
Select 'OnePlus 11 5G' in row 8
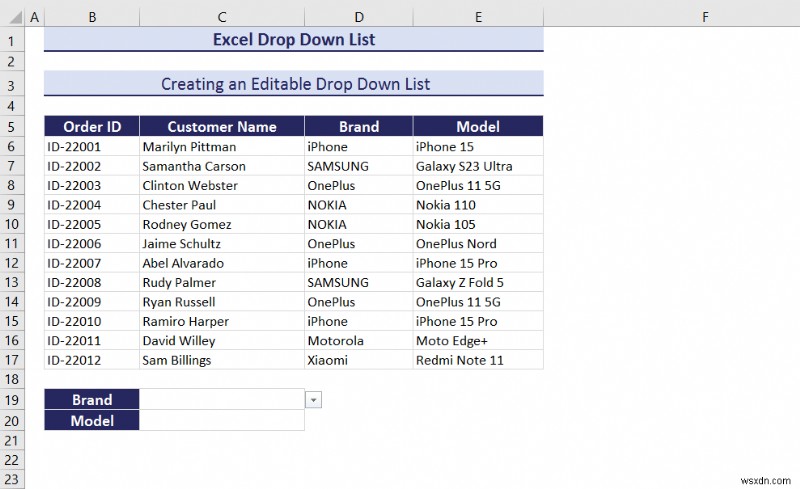tap(478, 185)
